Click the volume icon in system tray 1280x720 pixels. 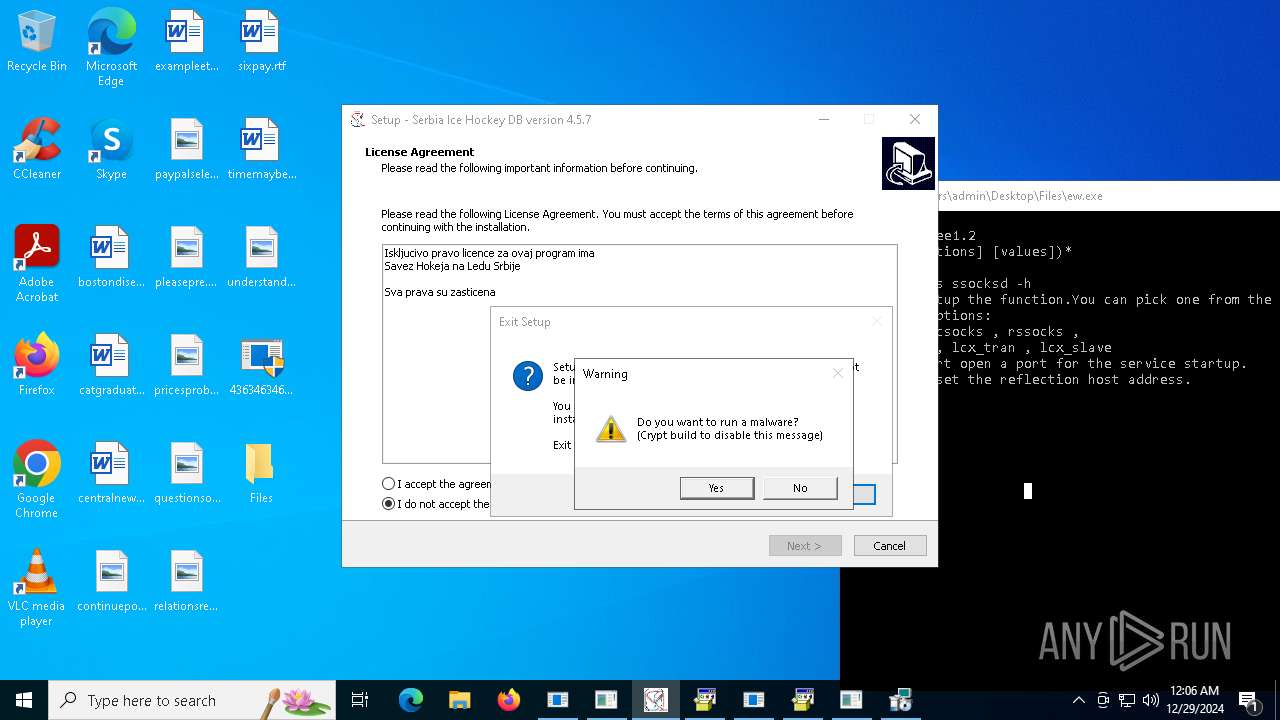click(1151, 700)
